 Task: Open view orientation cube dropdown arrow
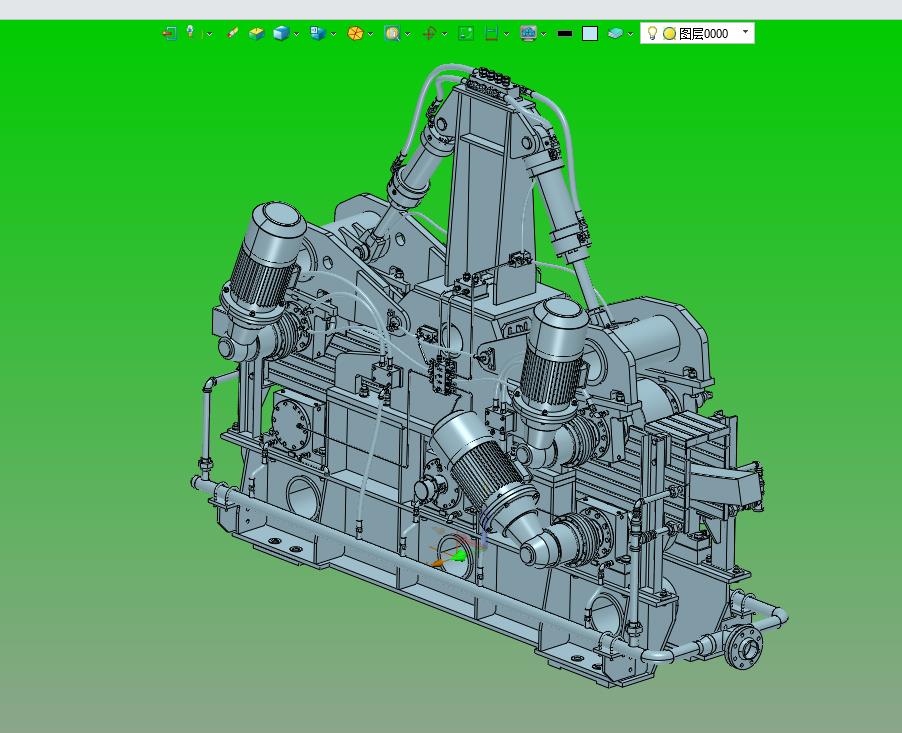point(334,34)
